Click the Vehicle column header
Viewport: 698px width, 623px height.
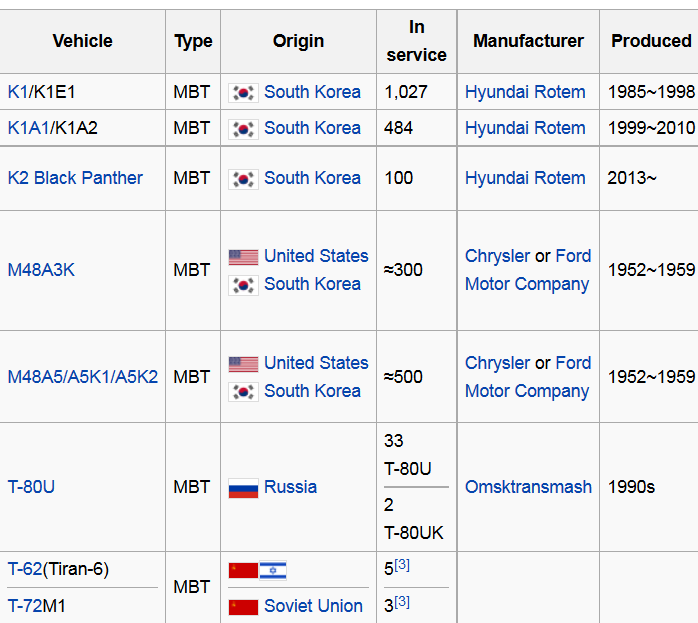pyautogui.click(x=82, y=41)
